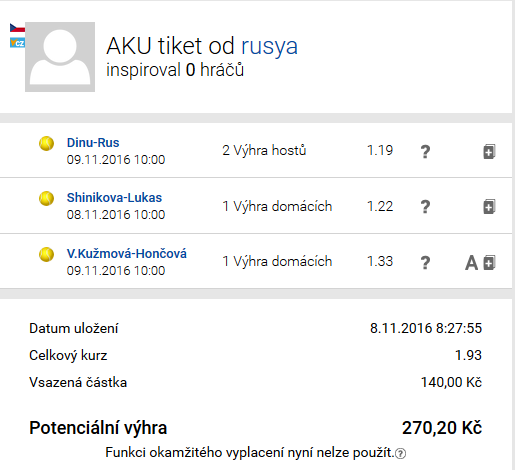Click the 1.19 odds for Dinu-Rus

coord(380,150)
